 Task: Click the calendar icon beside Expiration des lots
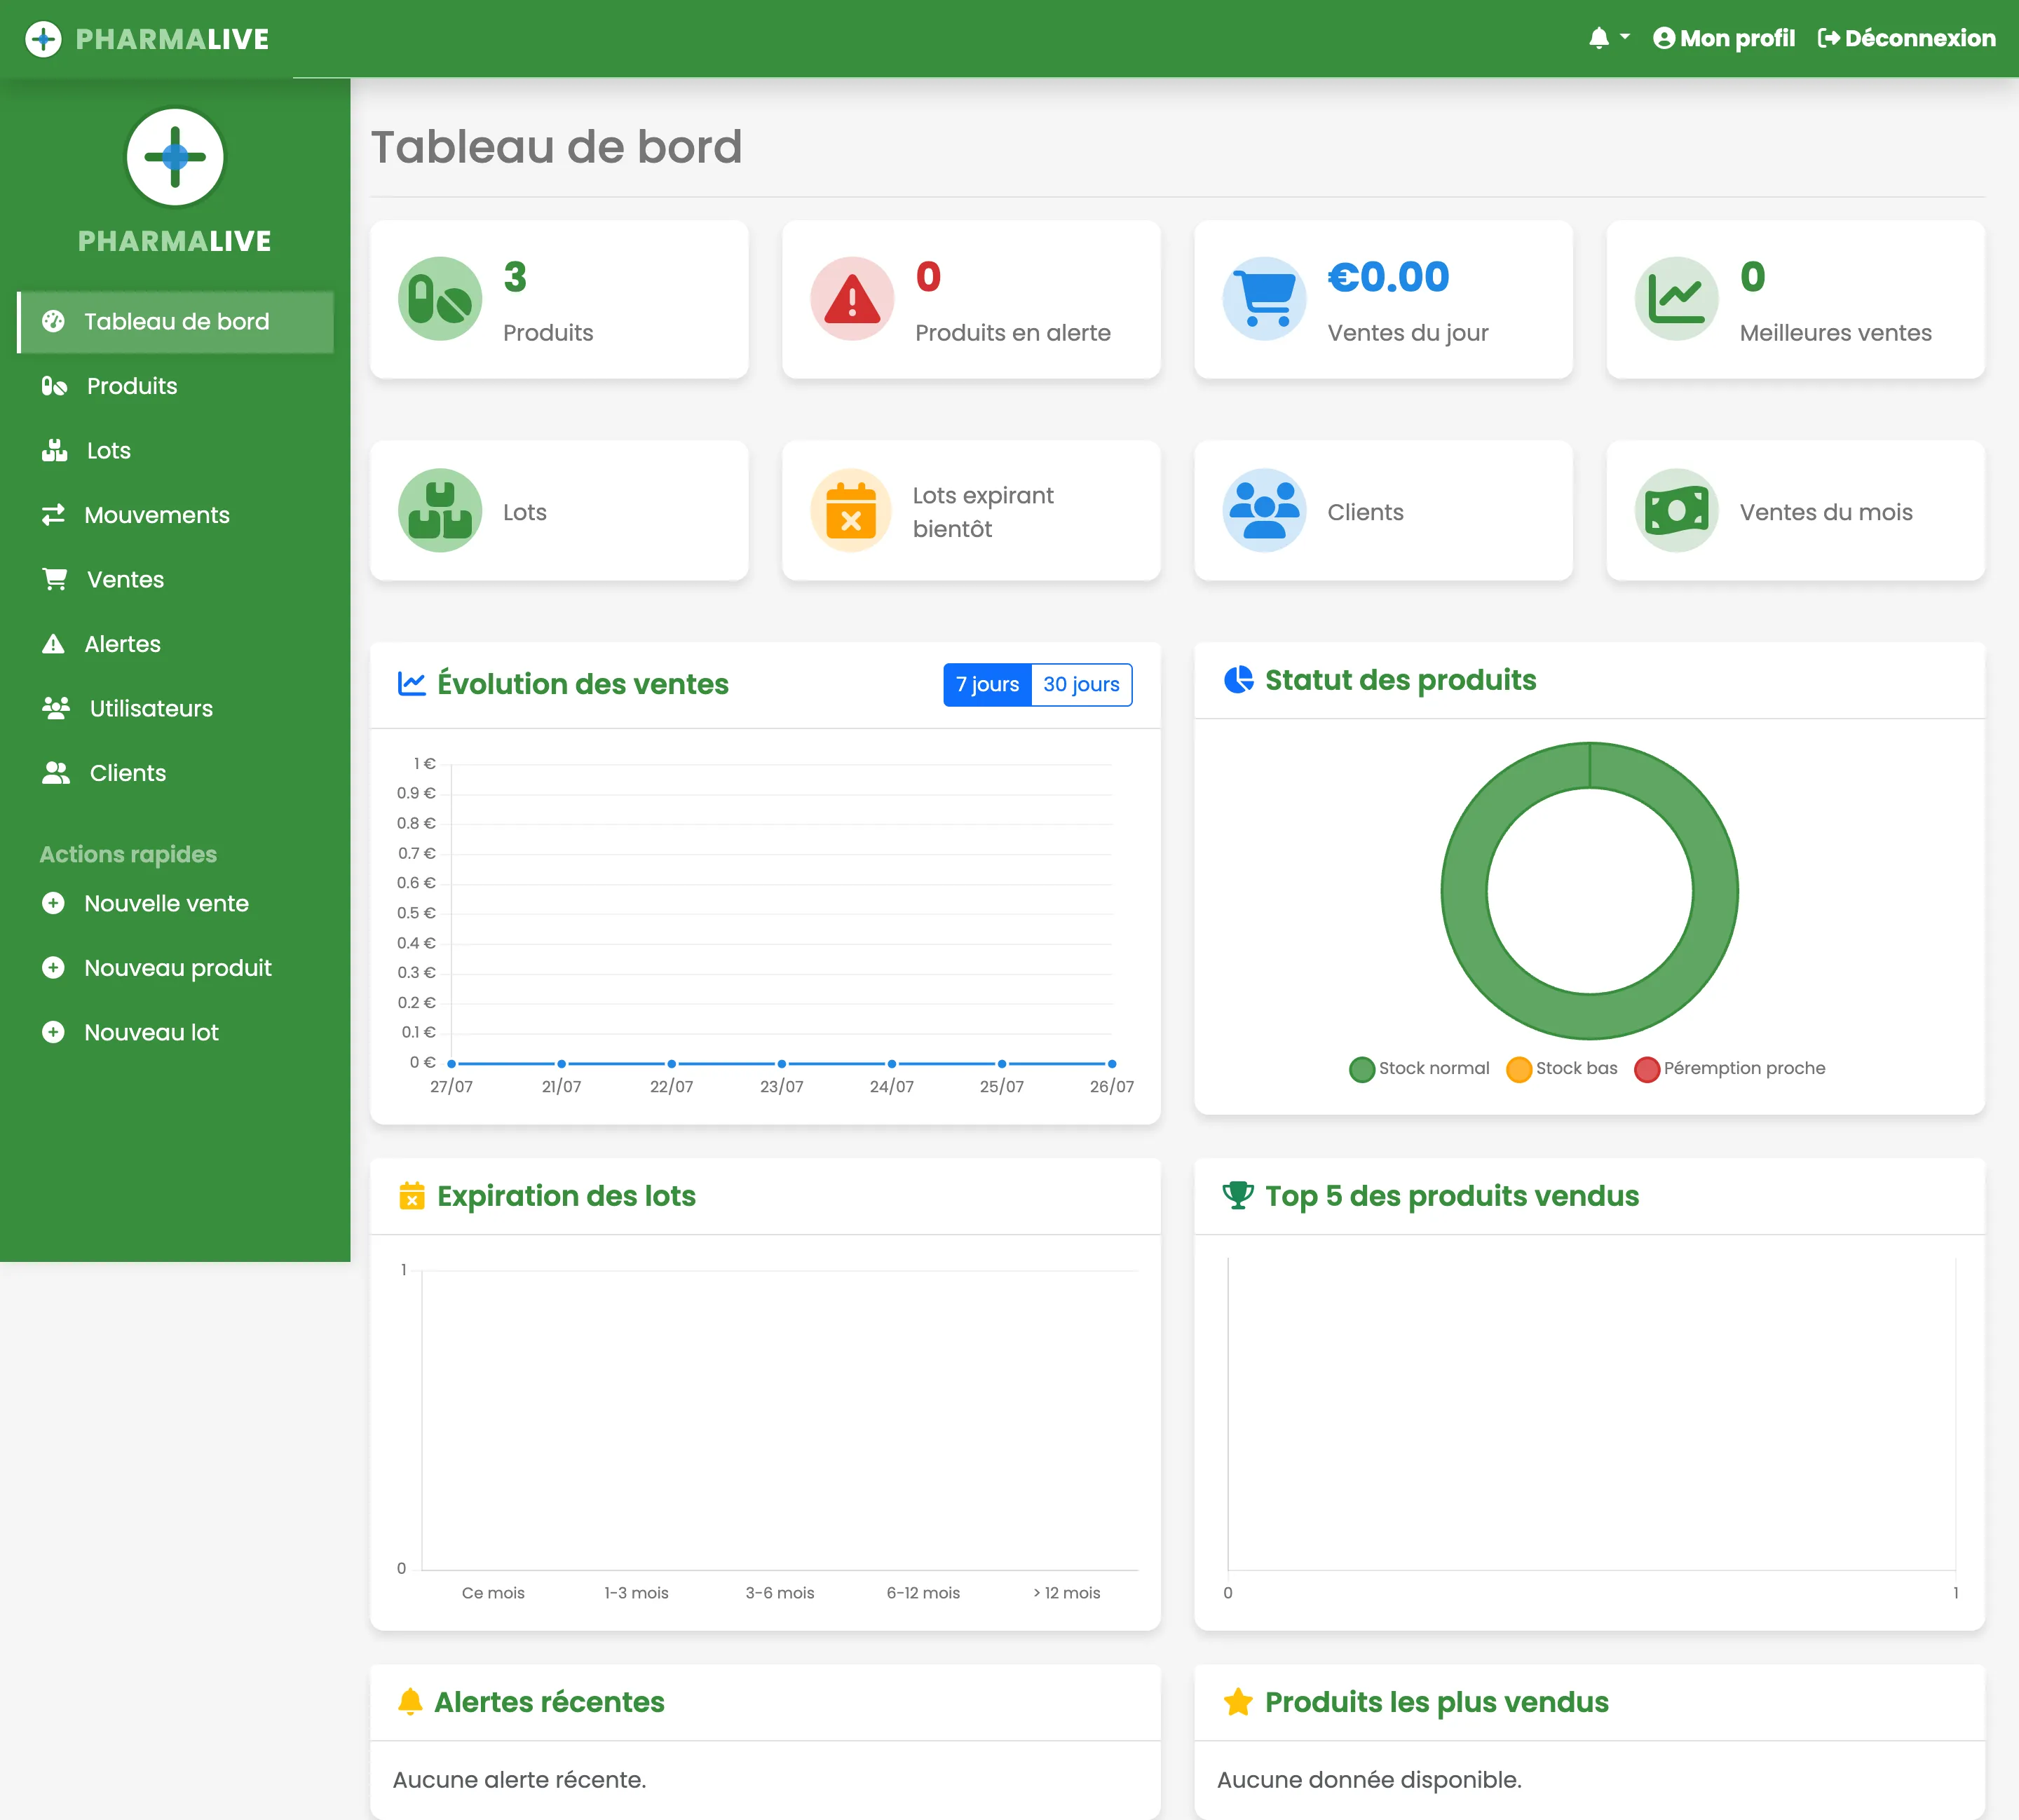[411, 1196]
